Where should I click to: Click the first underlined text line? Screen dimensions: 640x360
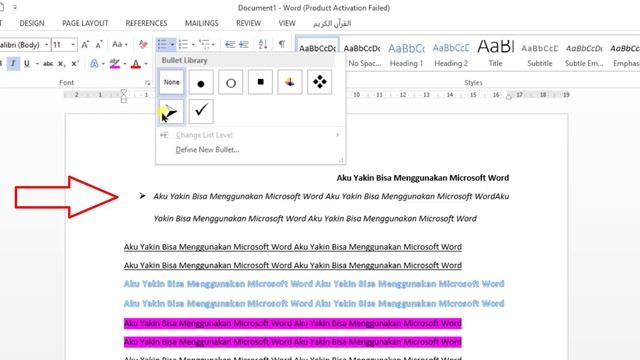293,247
